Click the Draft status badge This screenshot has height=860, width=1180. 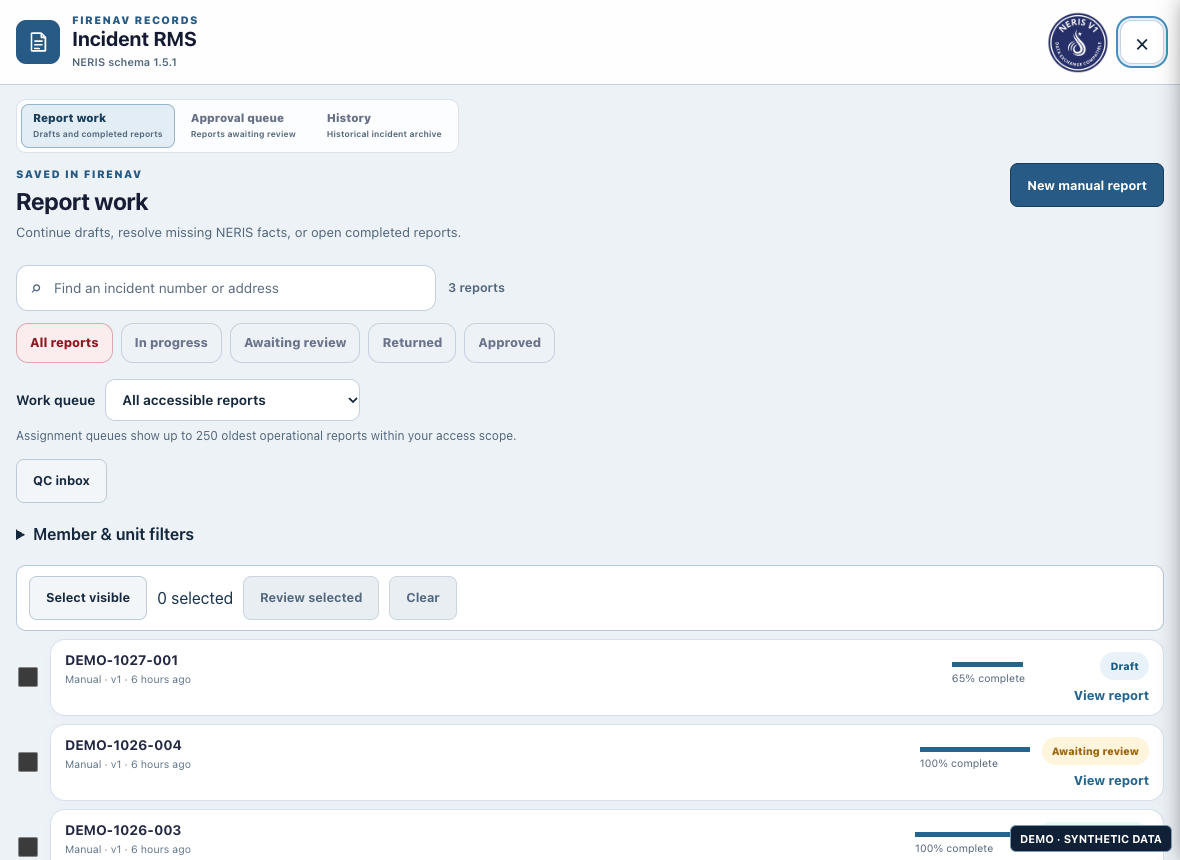pos(1124,667)
